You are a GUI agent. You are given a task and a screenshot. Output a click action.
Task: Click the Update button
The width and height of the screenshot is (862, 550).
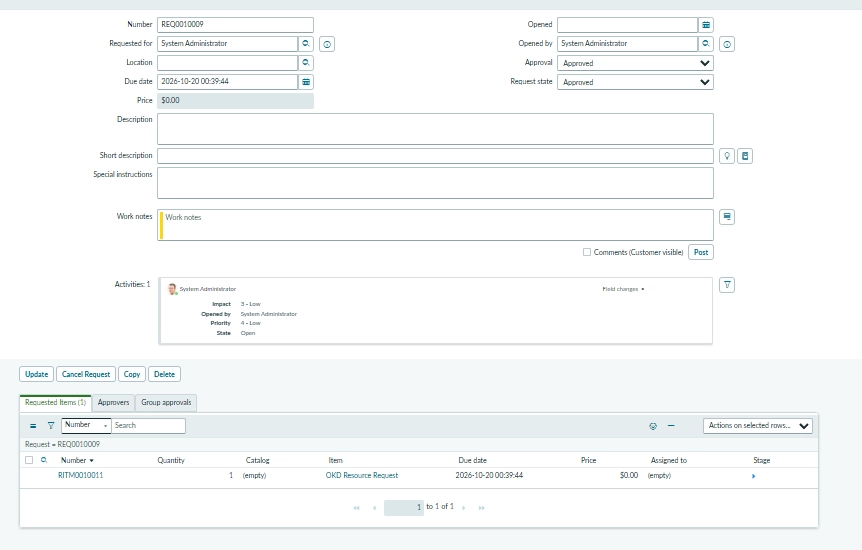(37, 374)
